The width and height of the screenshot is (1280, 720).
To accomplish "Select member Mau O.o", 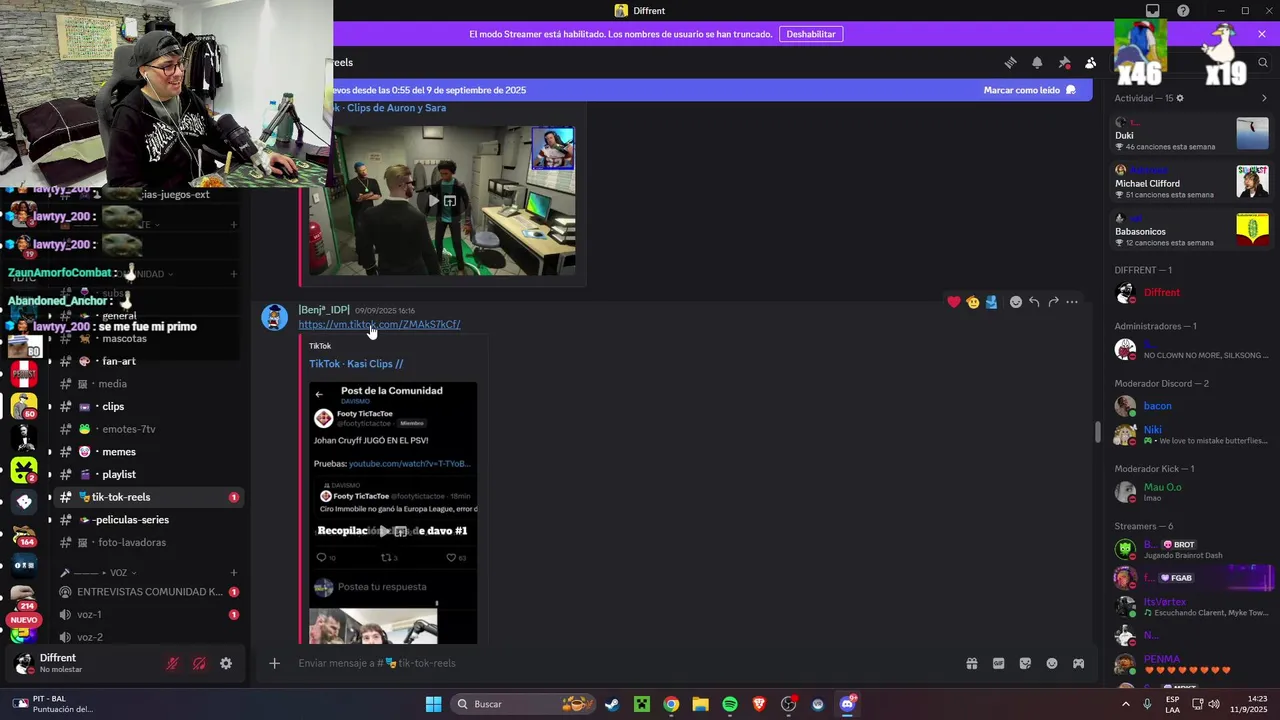I will (x=1192, y=492).
